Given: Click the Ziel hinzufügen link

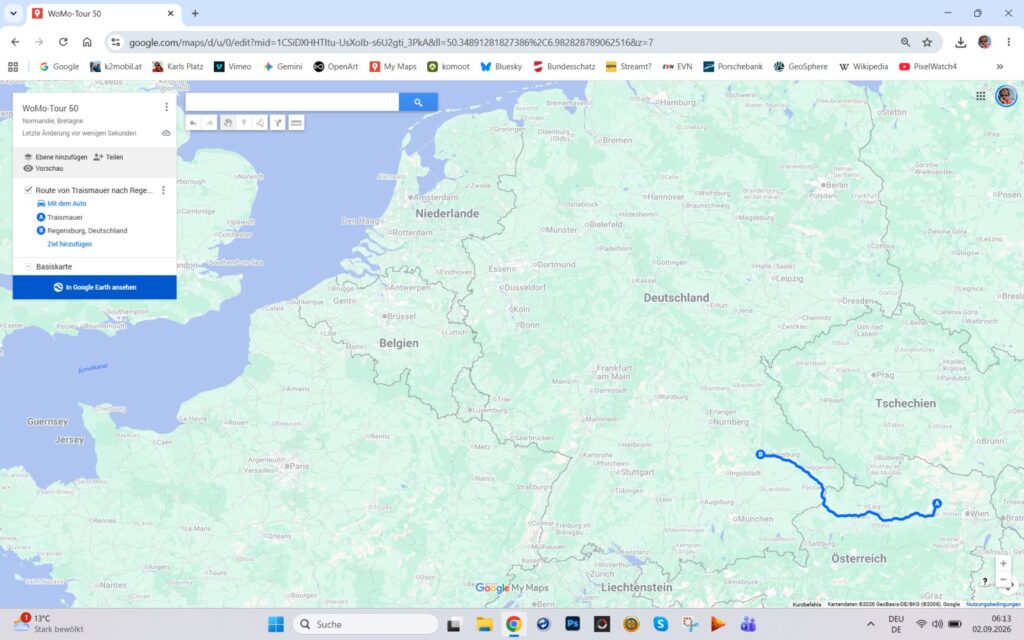Looking at the screenshot, I should [69, 244].
